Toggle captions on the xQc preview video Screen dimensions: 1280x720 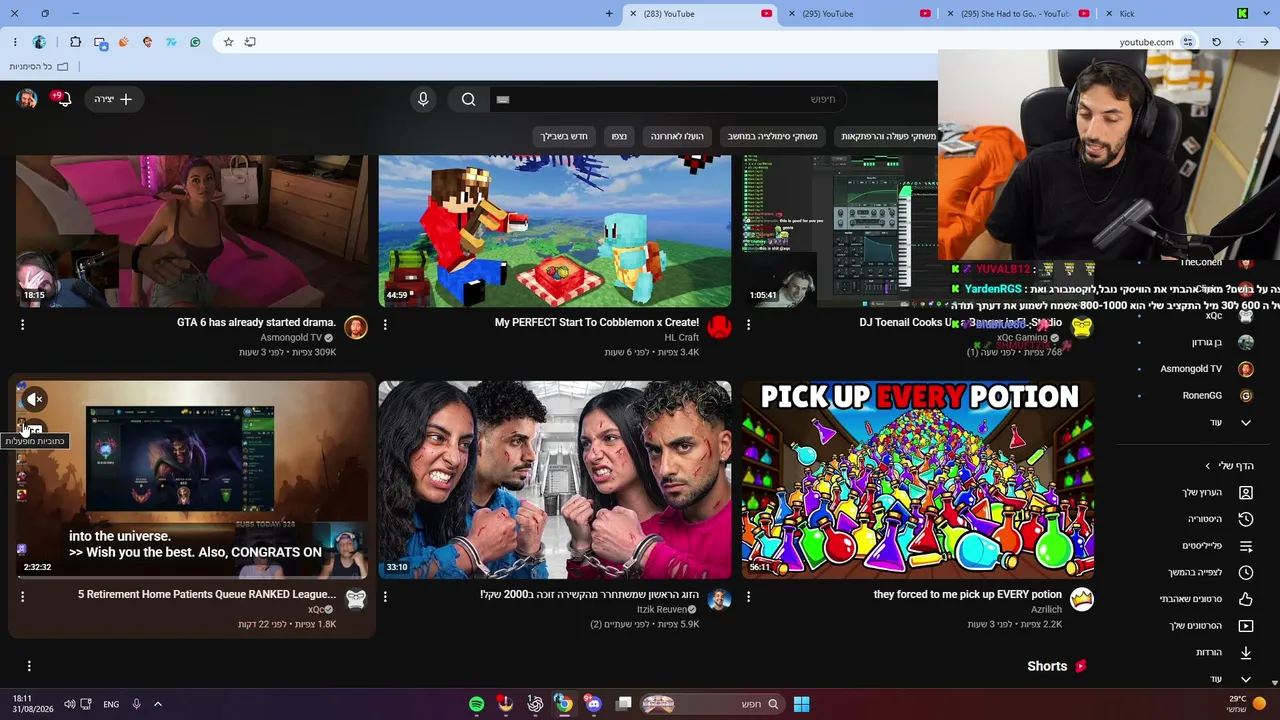click(x=34, y=430)
